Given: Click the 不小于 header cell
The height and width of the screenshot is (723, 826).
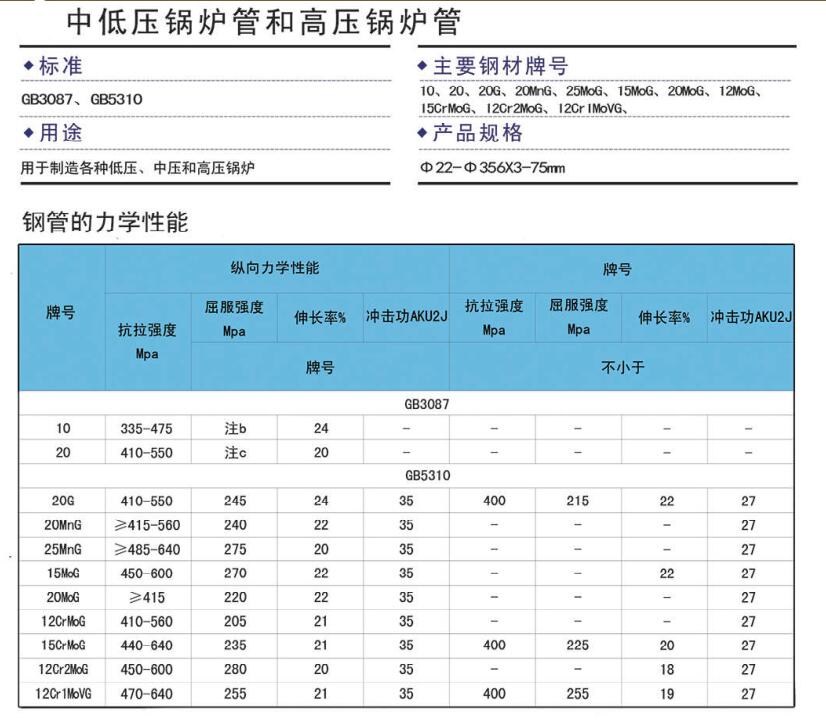Looking at the screenshot, I should pos(622,367).
